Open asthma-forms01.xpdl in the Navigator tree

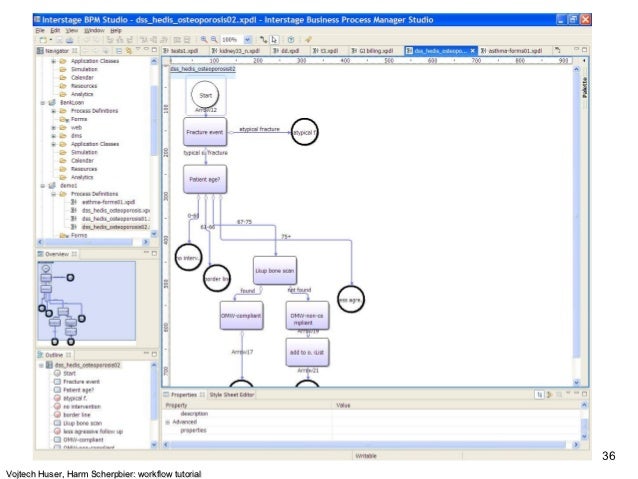(x=108, y=202)
